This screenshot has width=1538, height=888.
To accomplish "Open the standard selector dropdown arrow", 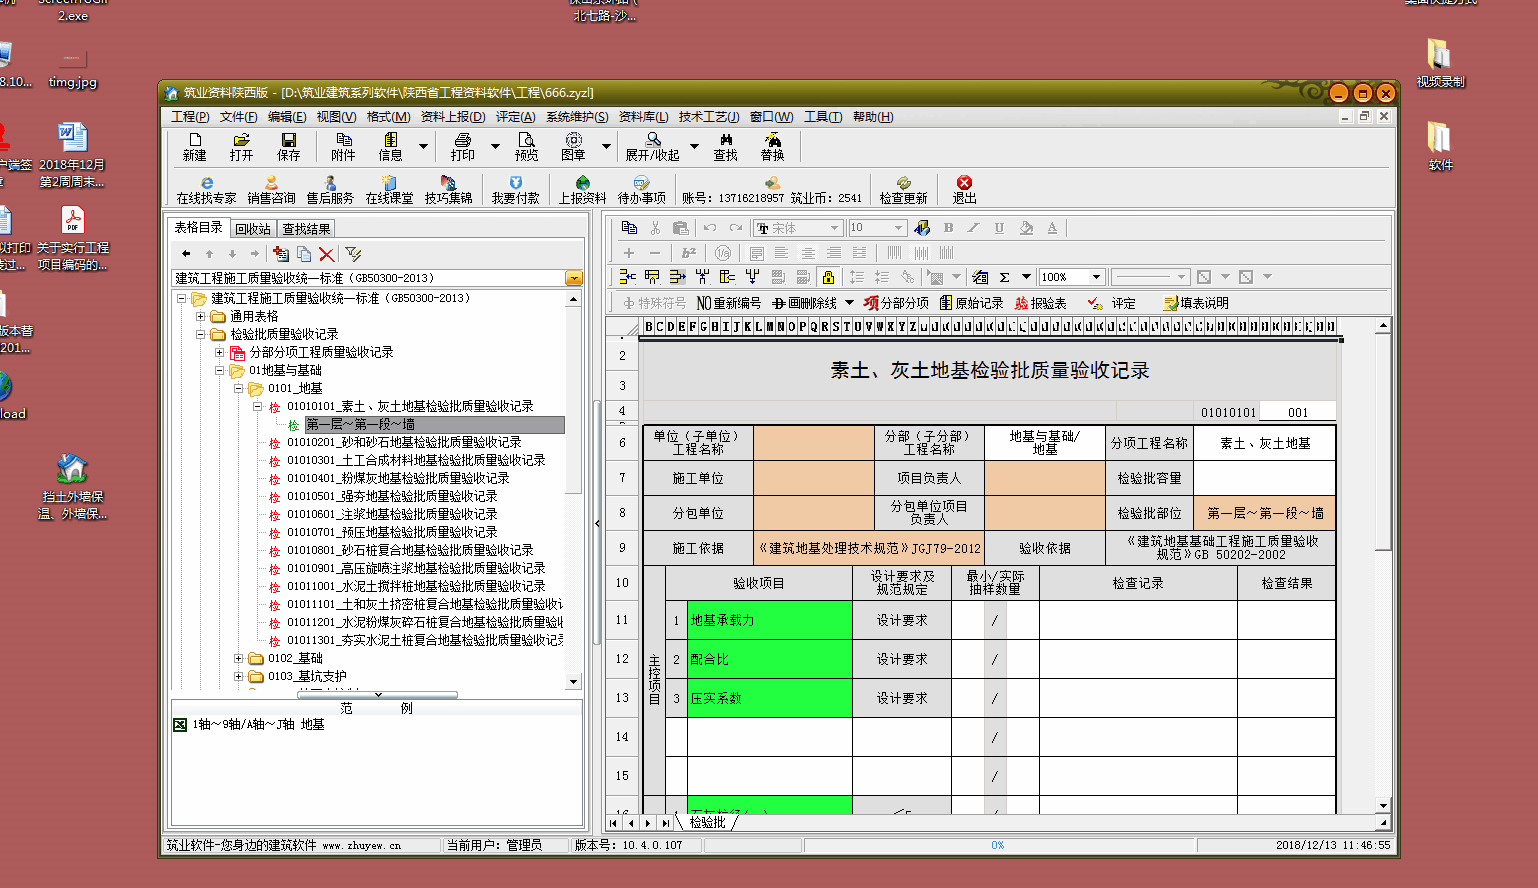I will coord(573,278).
